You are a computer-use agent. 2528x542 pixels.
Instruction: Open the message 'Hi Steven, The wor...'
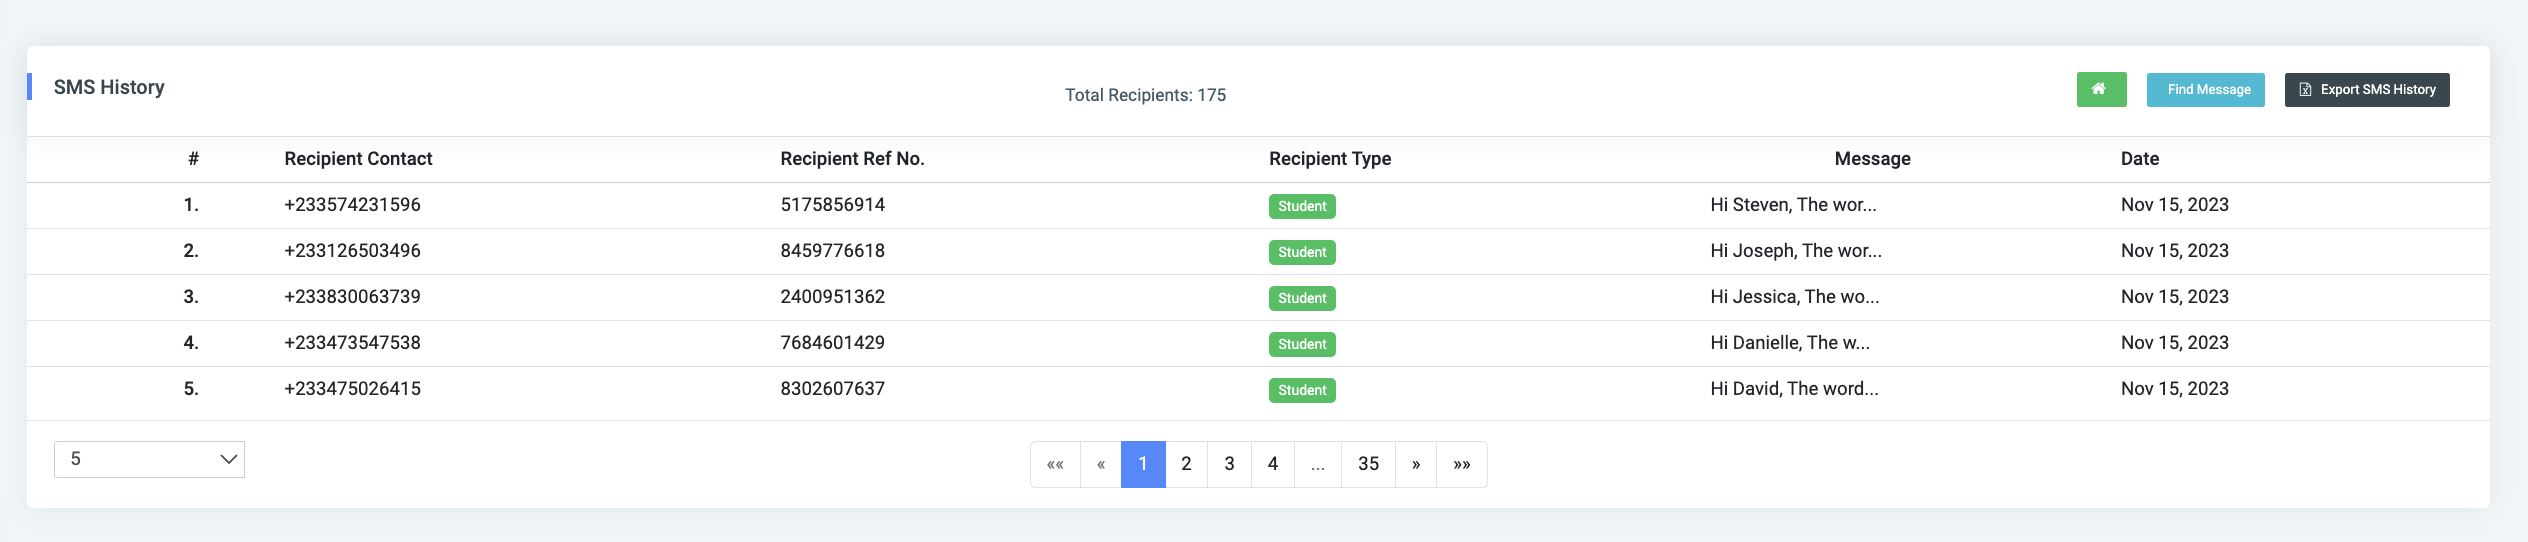1793,205
